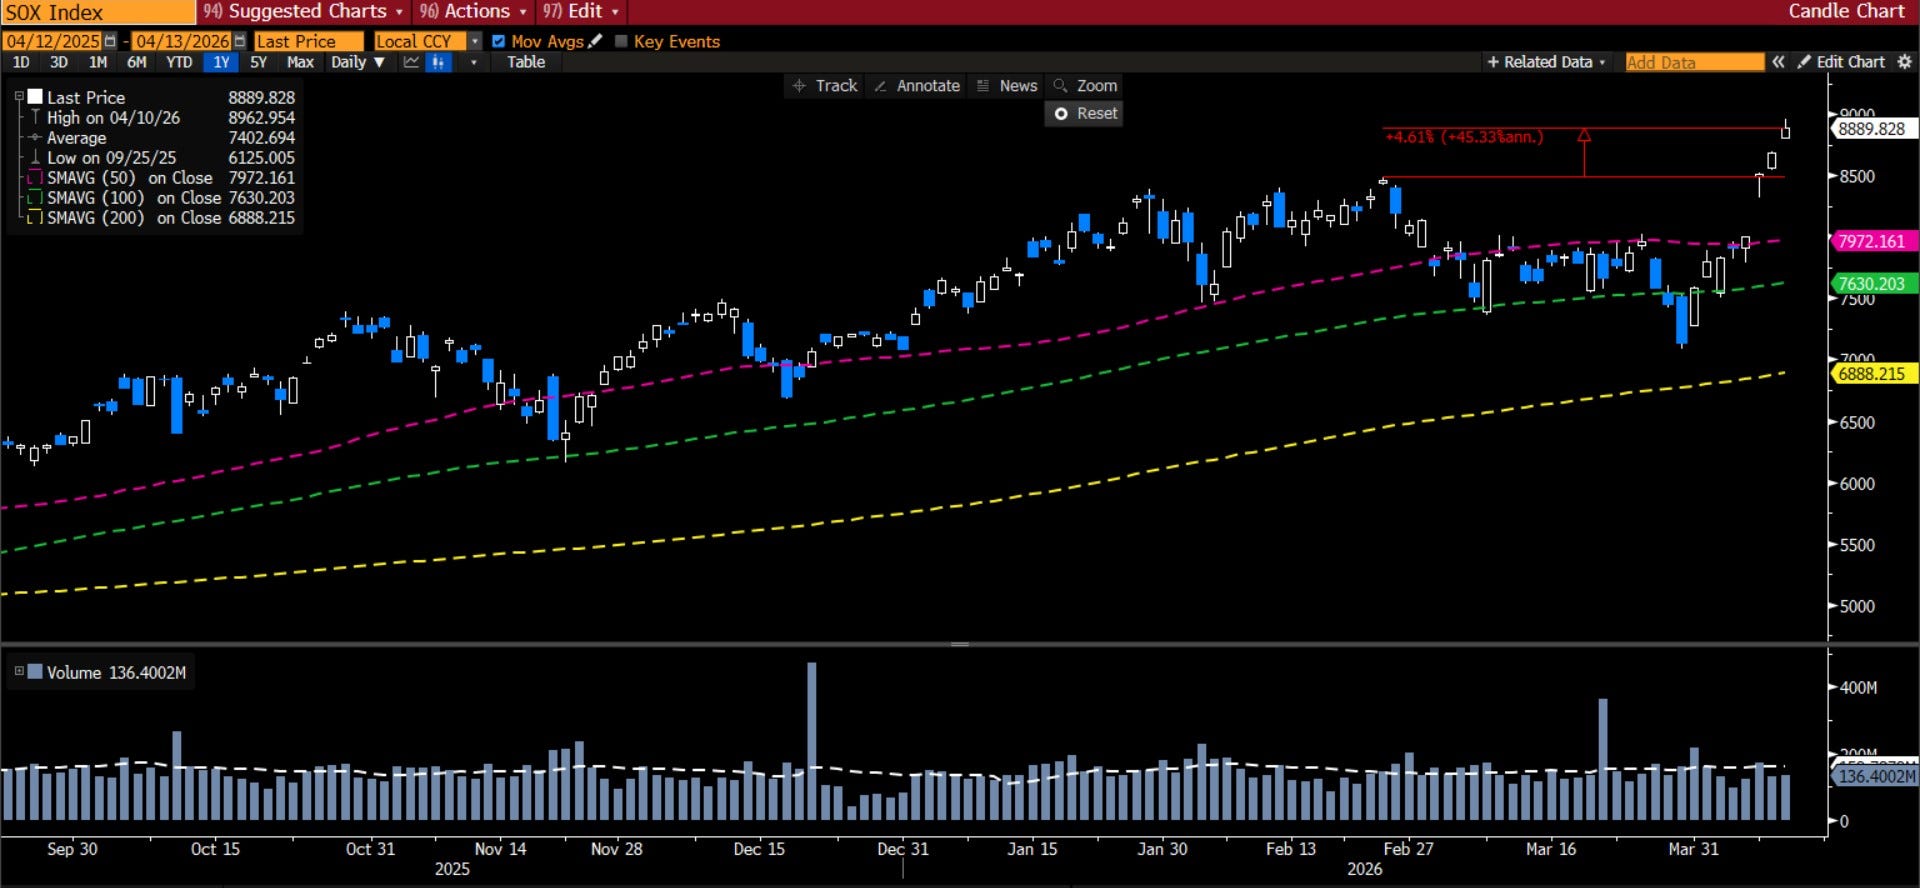Collapse the Last Price legend tree
Screen dimensions: 1920x888
18,97
